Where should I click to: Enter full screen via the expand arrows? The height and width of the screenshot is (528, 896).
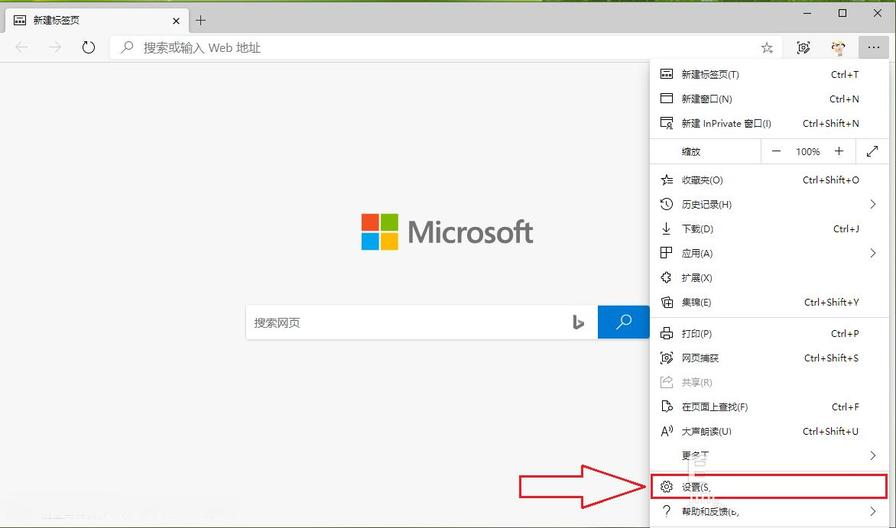point(872,151)
